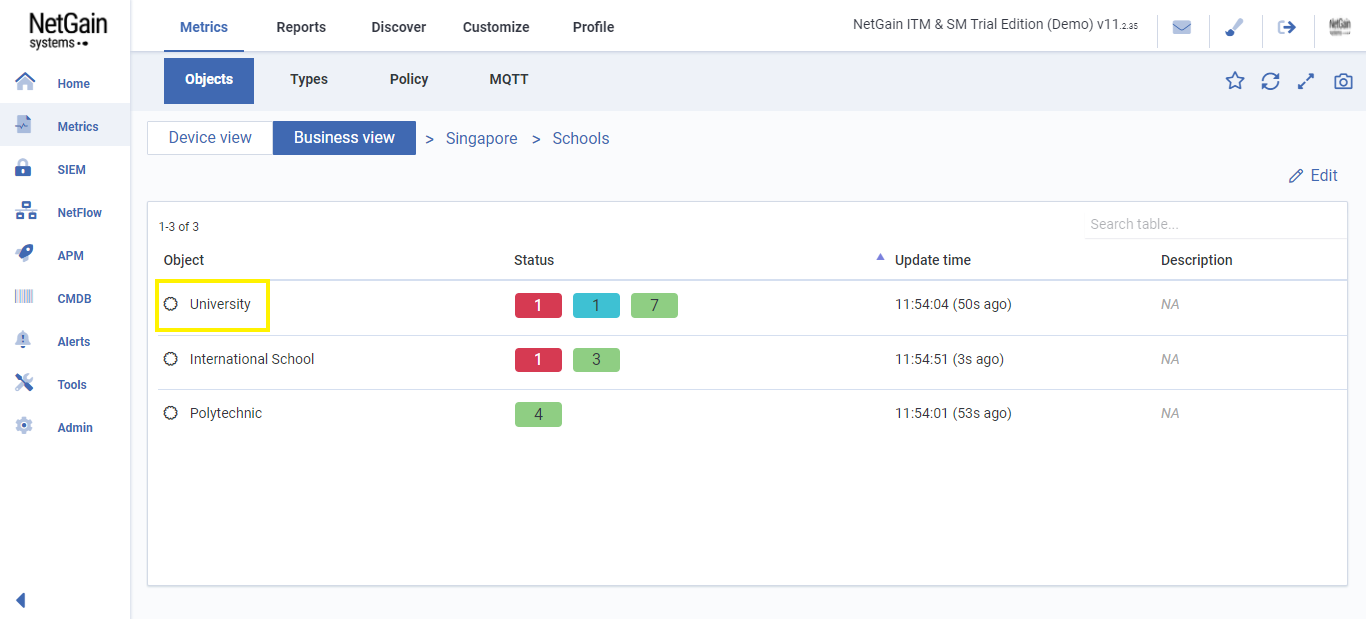
Task: Select the Polytechnic row circle
Action: [x=171, y=413]
